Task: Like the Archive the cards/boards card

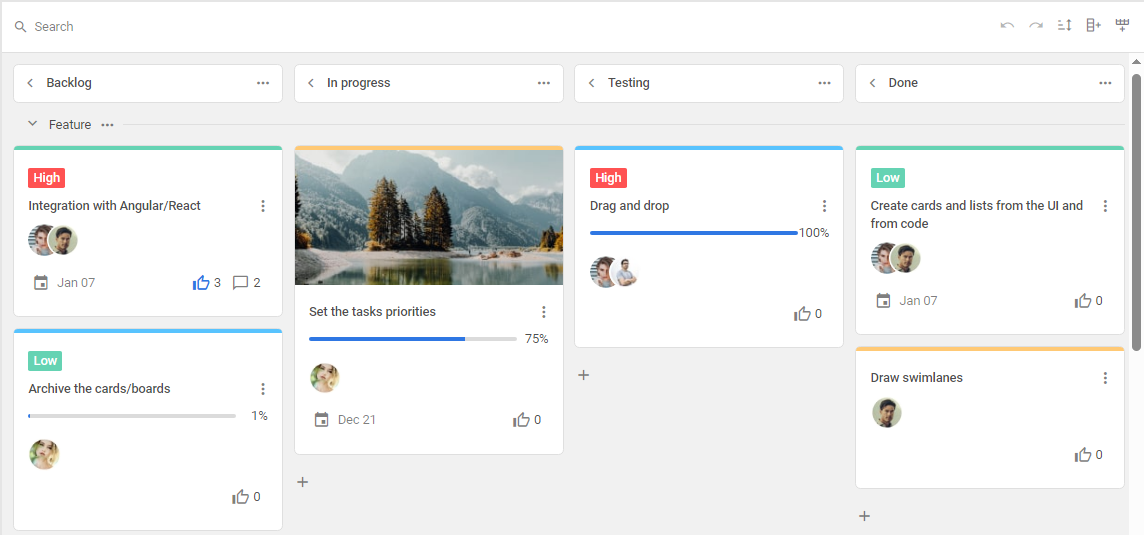Action: pos(240,497)
